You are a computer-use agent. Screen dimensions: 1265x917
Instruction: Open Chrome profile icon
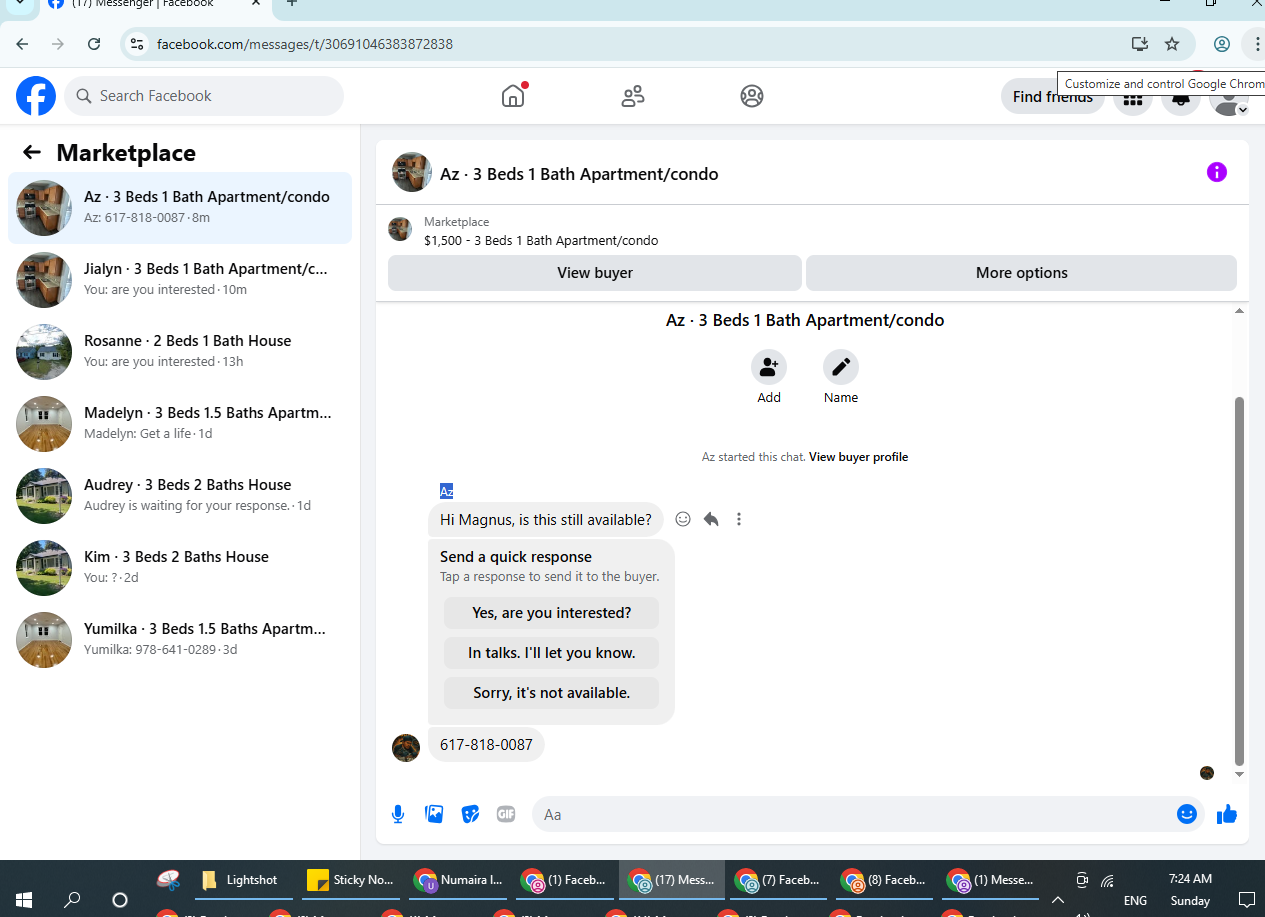(x=1222, y=44)
